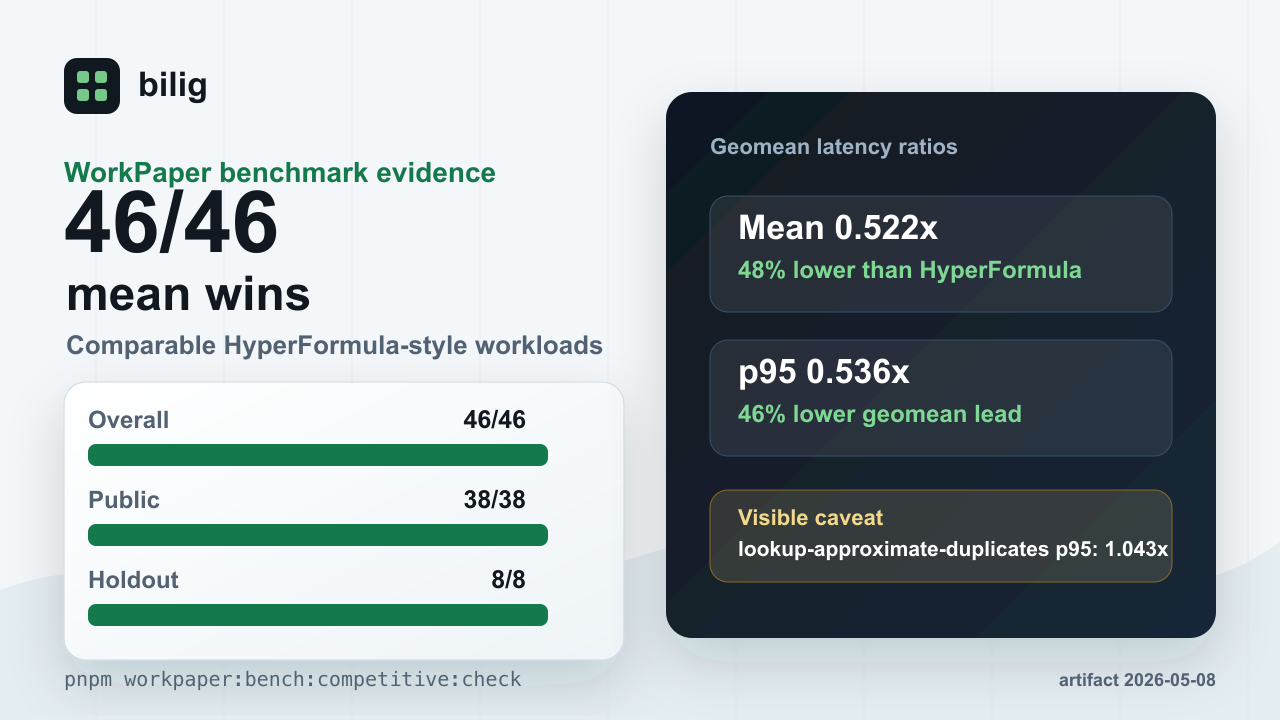Click the mean wins heading
This screenshot has height=720, width=1280.
(188, 294)
